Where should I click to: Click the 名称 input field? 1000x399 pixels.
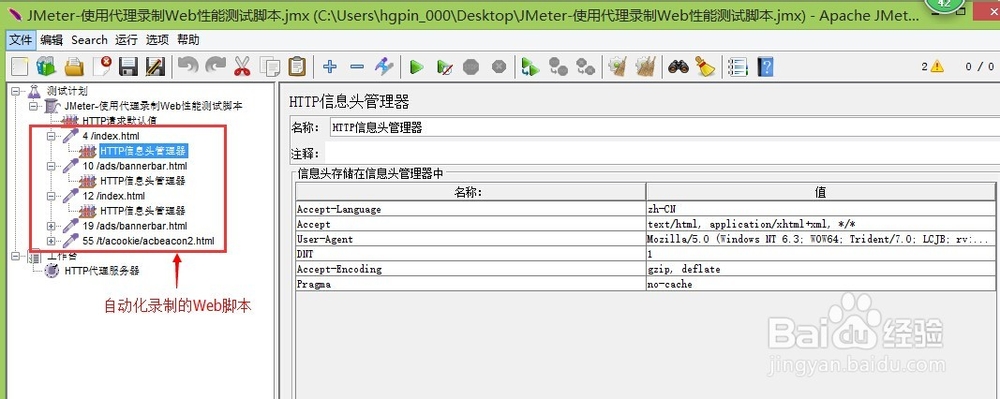coord(664,127)
